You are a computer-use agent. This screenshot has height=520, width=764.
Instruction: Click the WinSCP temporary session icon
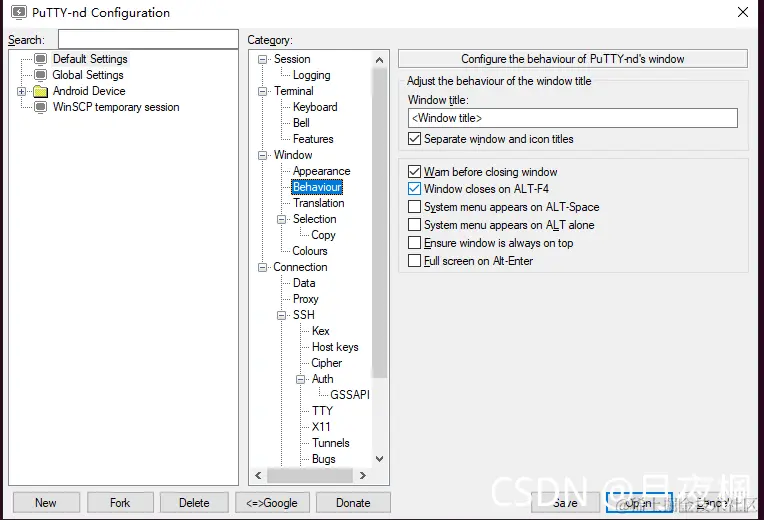click(x=41, y=107)
